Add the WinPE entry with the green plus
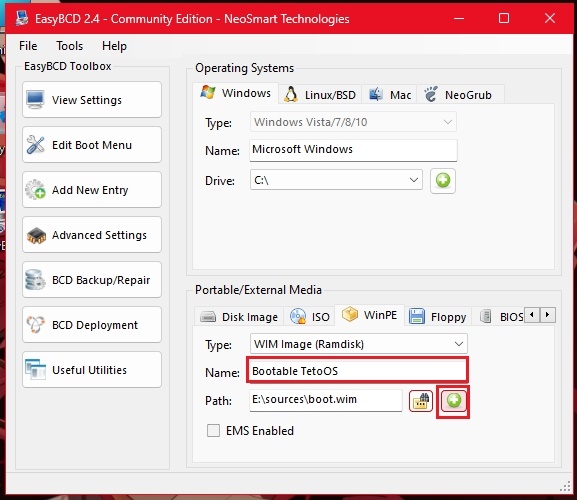 (x=453, y=401)
